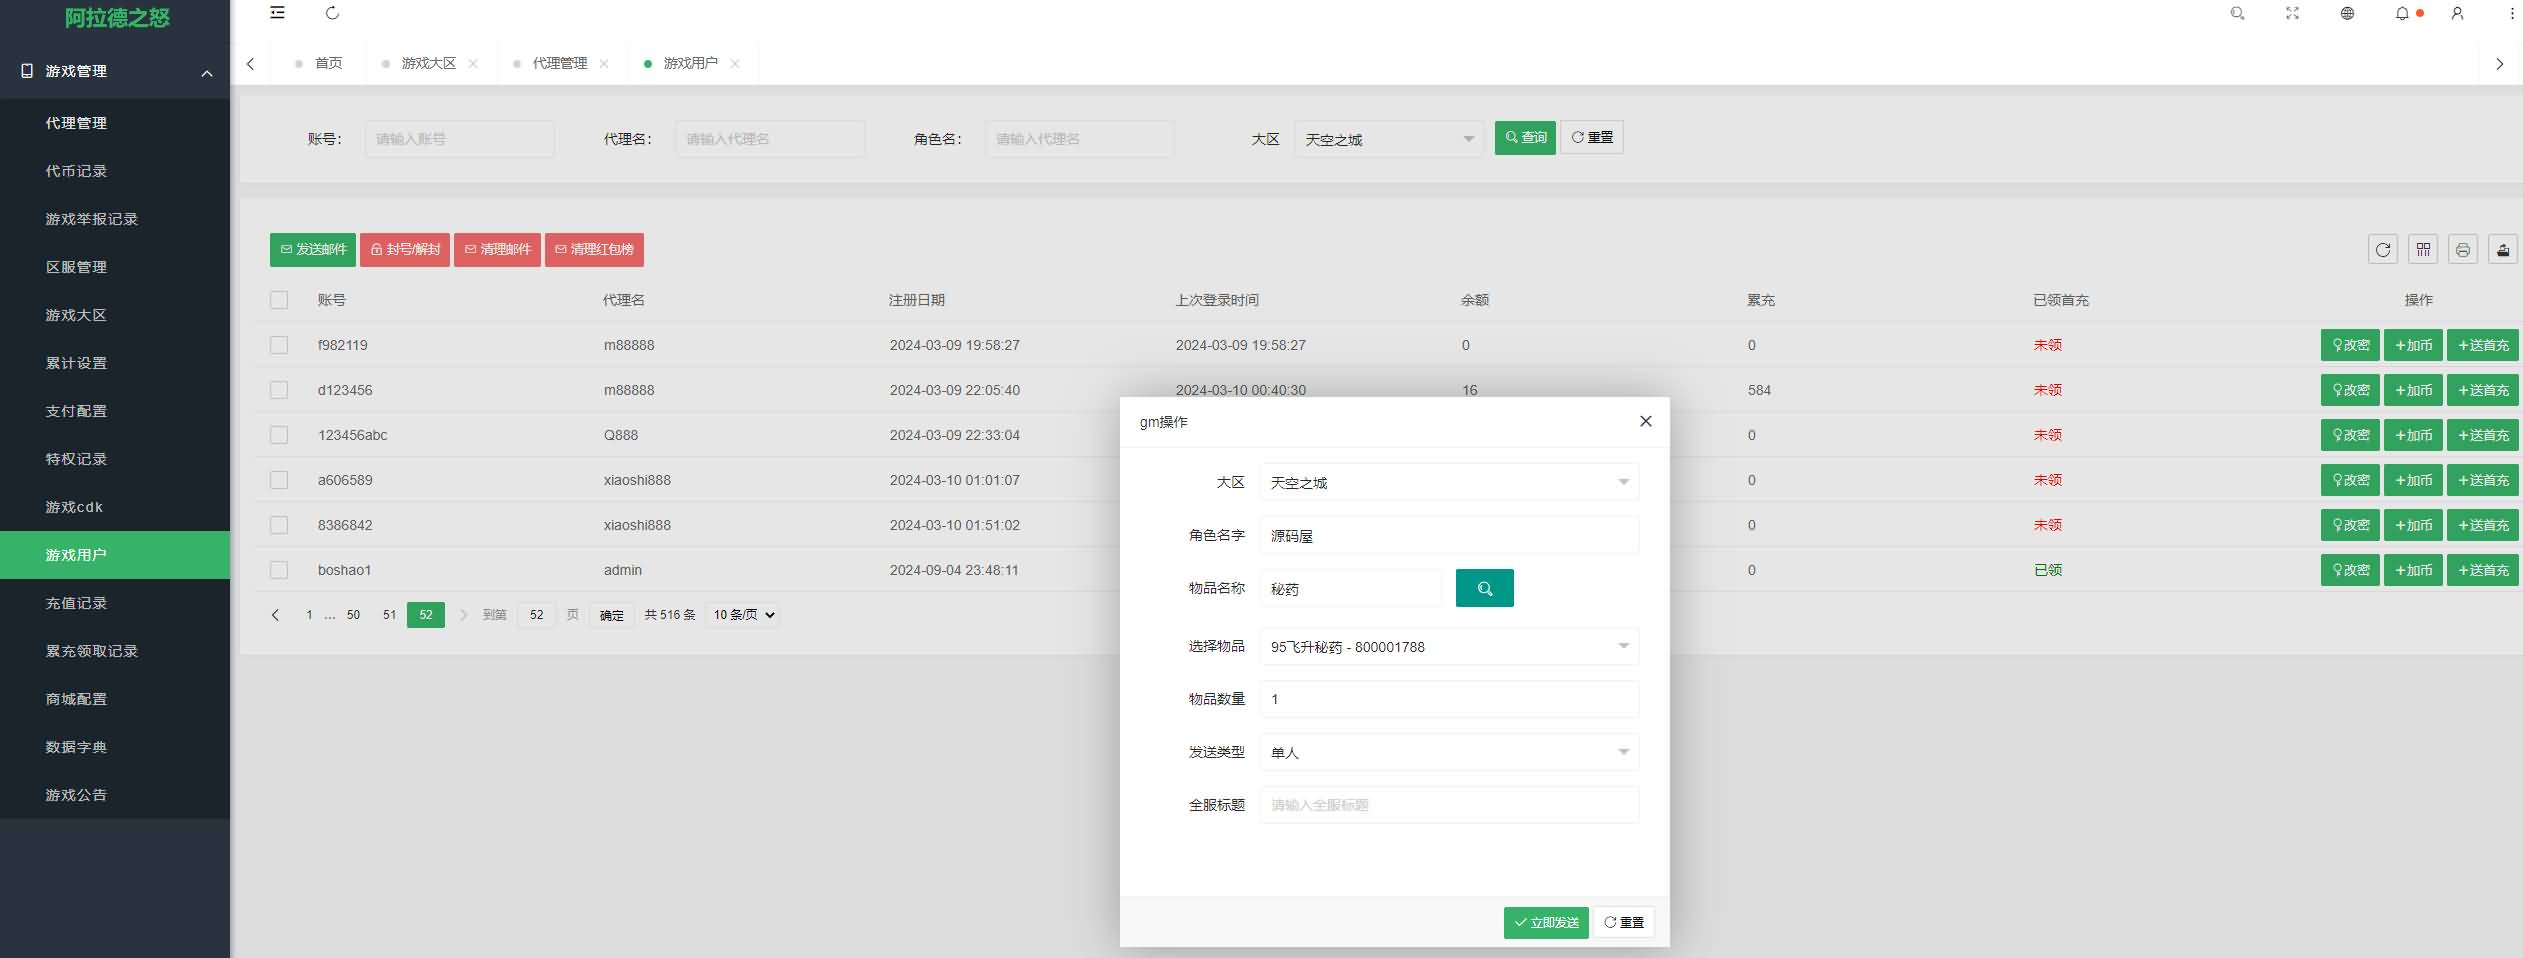Click the refresh page icon in header

[x=333, y=13]
